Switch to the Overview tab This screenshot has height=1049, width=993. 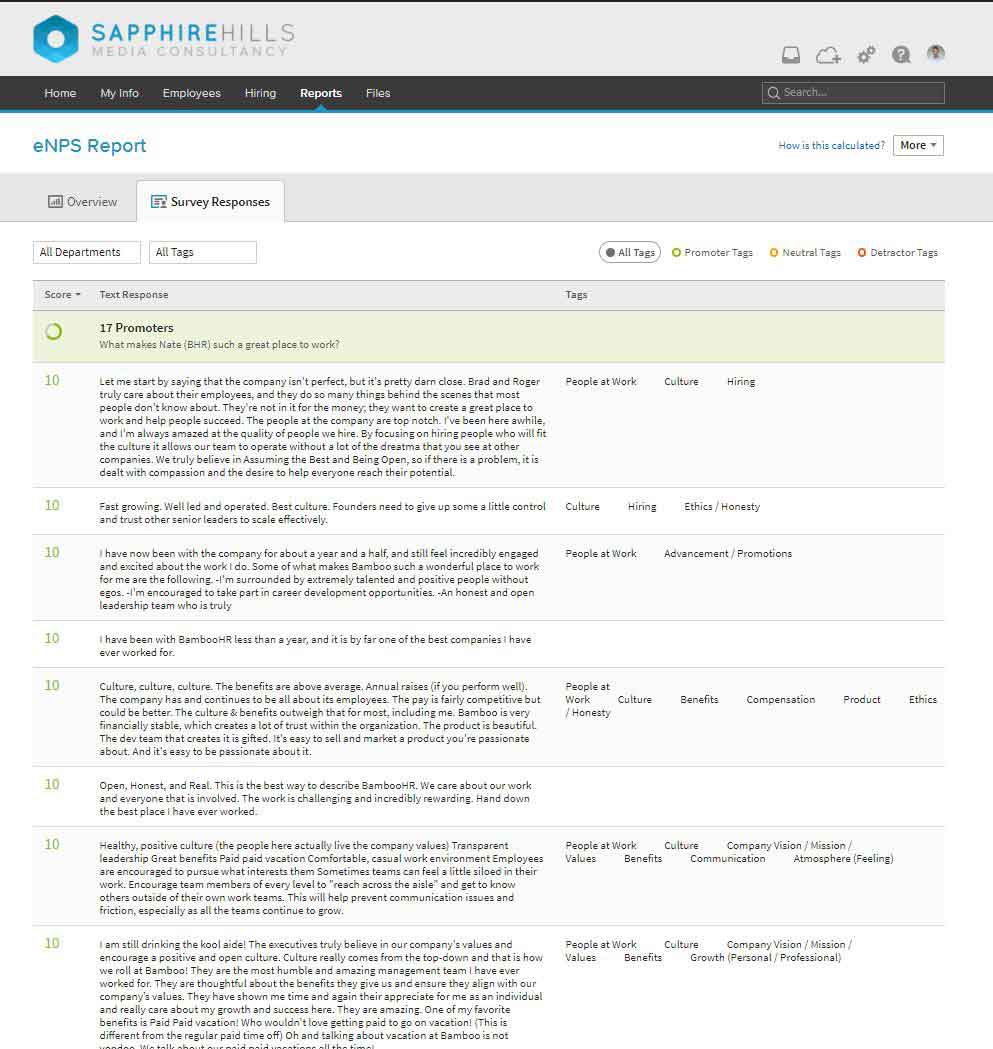pos(82,201)
